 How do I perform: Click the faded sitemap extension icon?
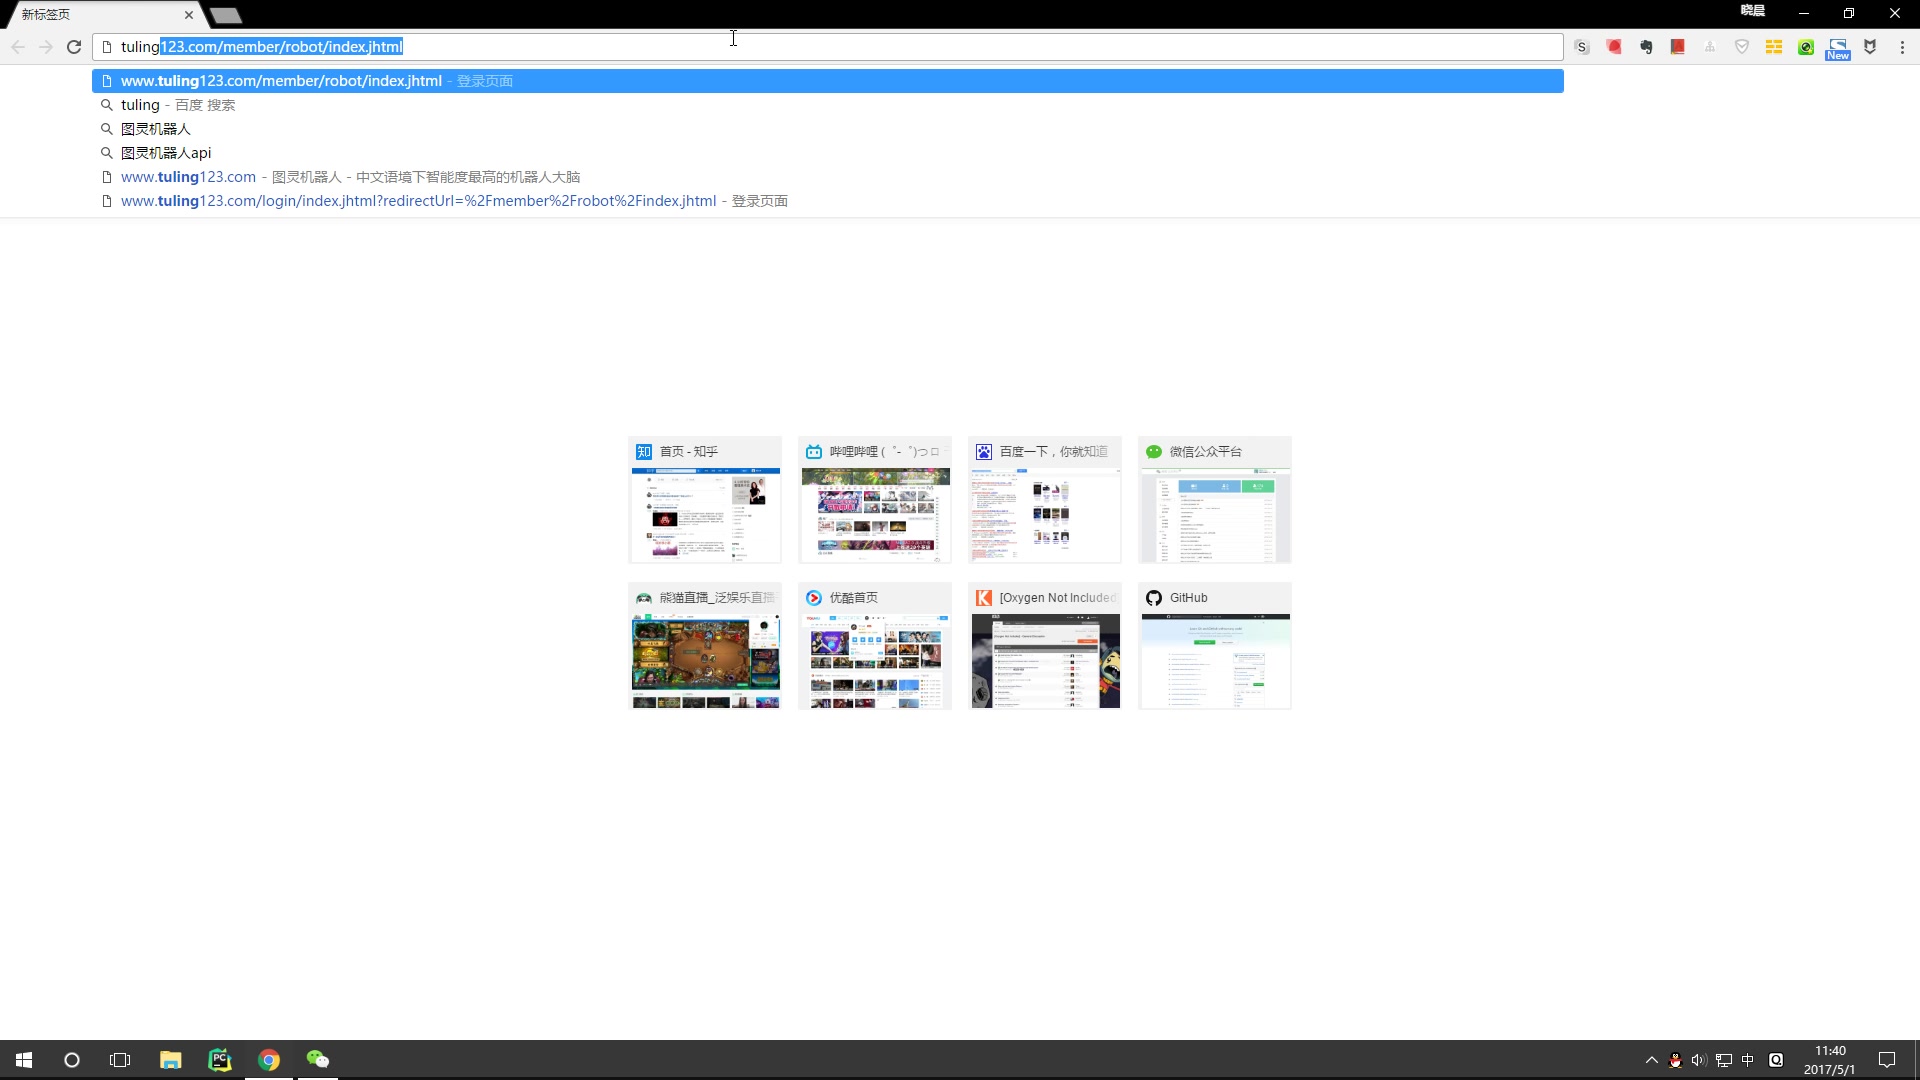click(x=1710, y=47)
